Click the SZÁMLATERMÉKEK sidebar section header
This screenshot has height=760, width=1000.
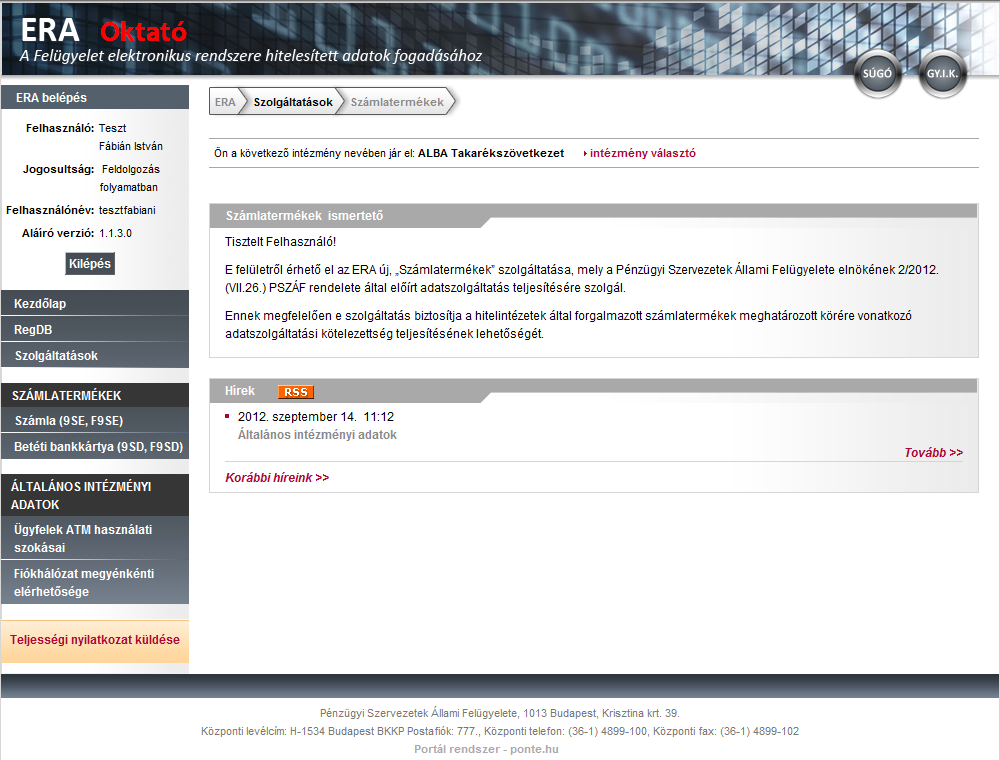click(95, 395)
